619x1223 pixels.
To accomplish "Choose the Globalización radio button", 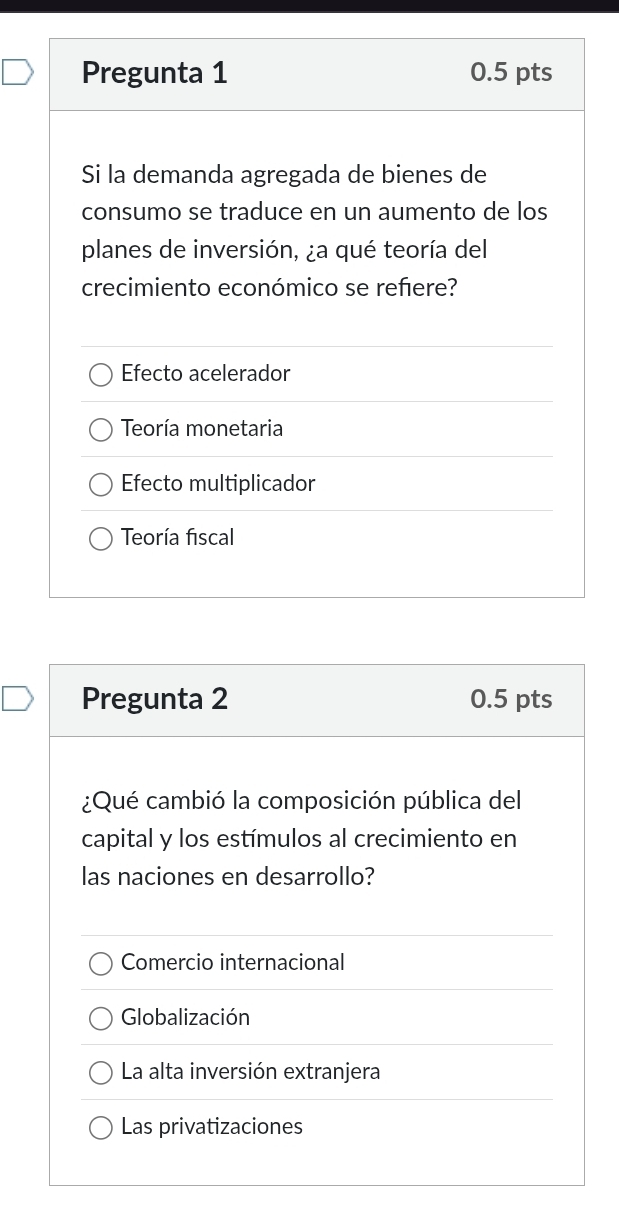I will [x=101, y=1019].
